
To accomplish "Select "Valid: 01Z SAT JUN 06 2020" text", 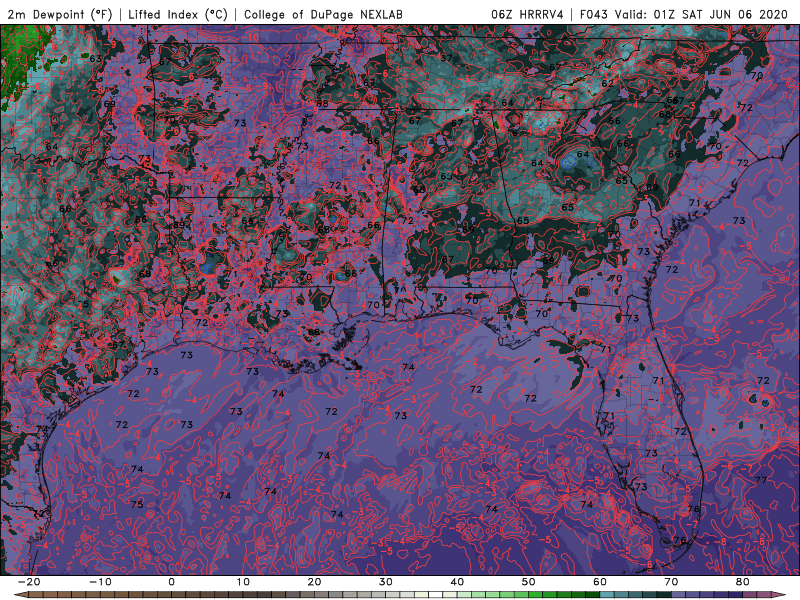I will tap(701, 14).
